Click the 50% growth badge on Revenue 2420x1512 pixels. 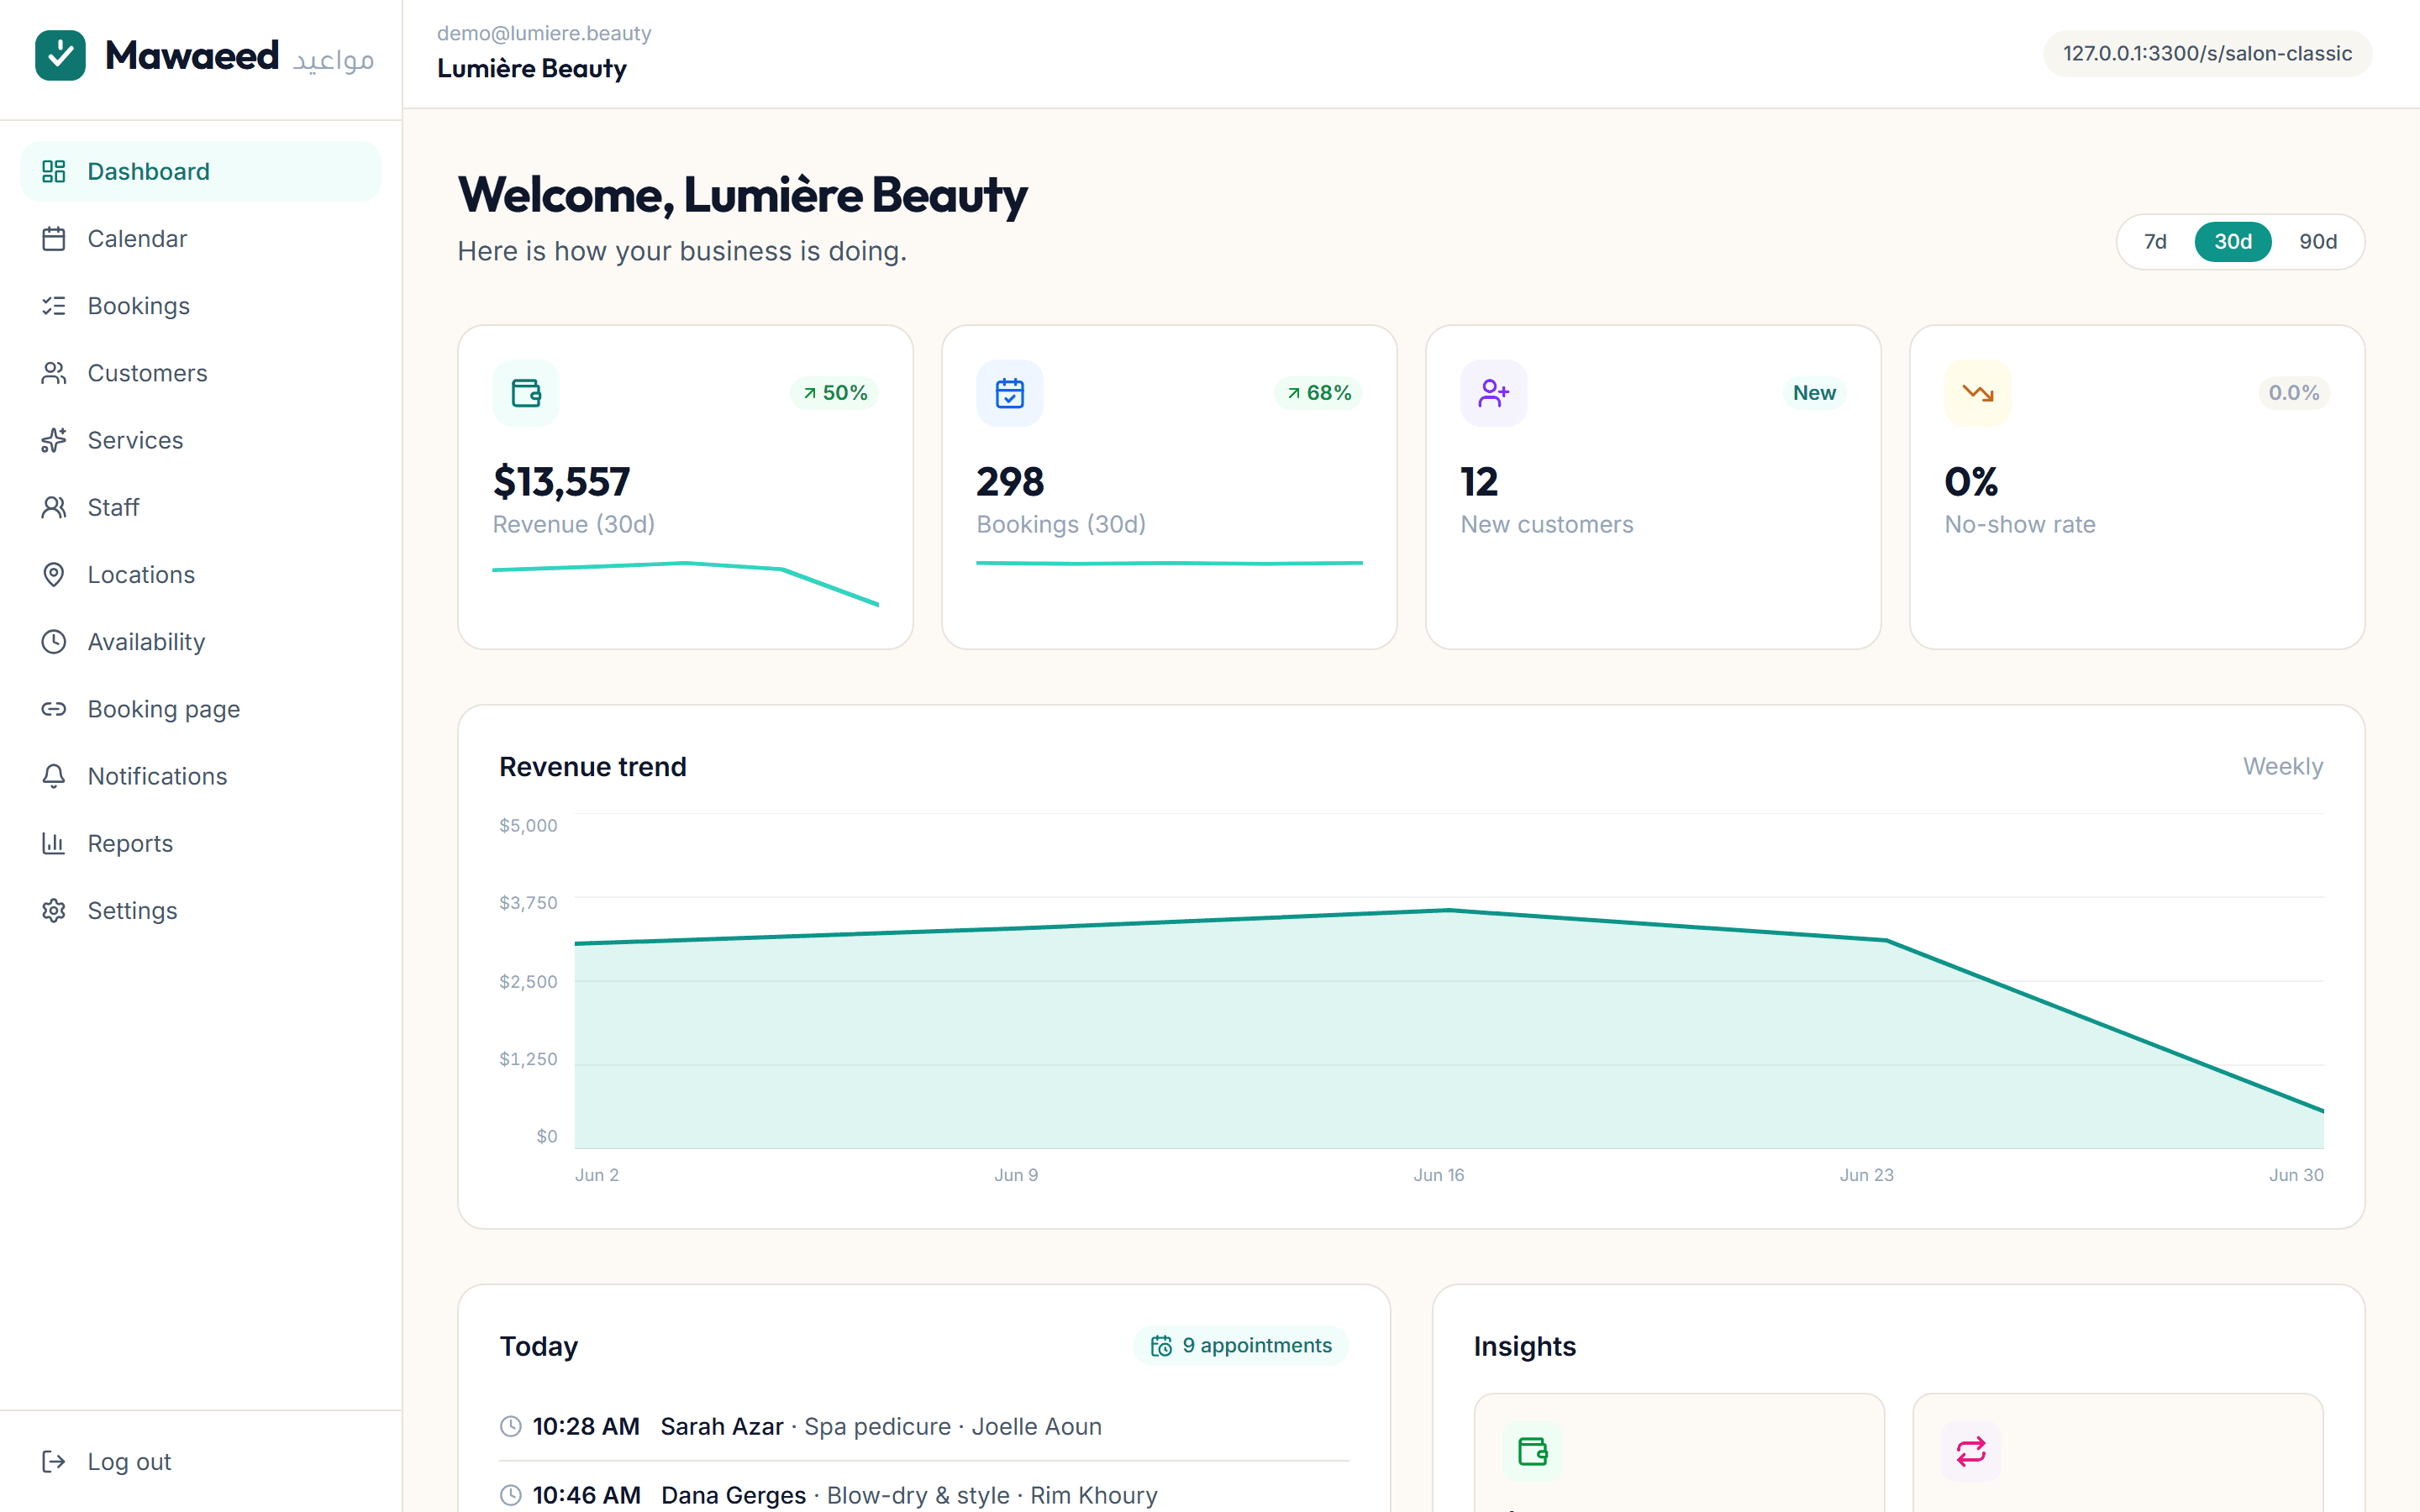835,393
